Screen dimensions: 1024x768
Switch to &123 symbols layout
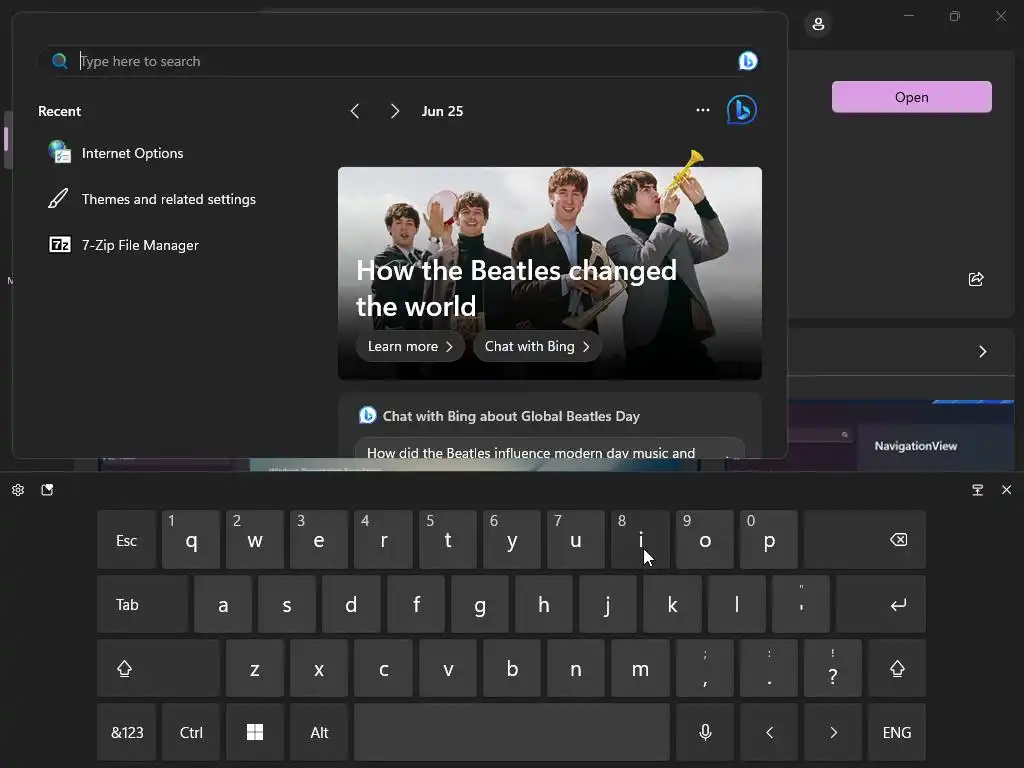tap(126, 732)
